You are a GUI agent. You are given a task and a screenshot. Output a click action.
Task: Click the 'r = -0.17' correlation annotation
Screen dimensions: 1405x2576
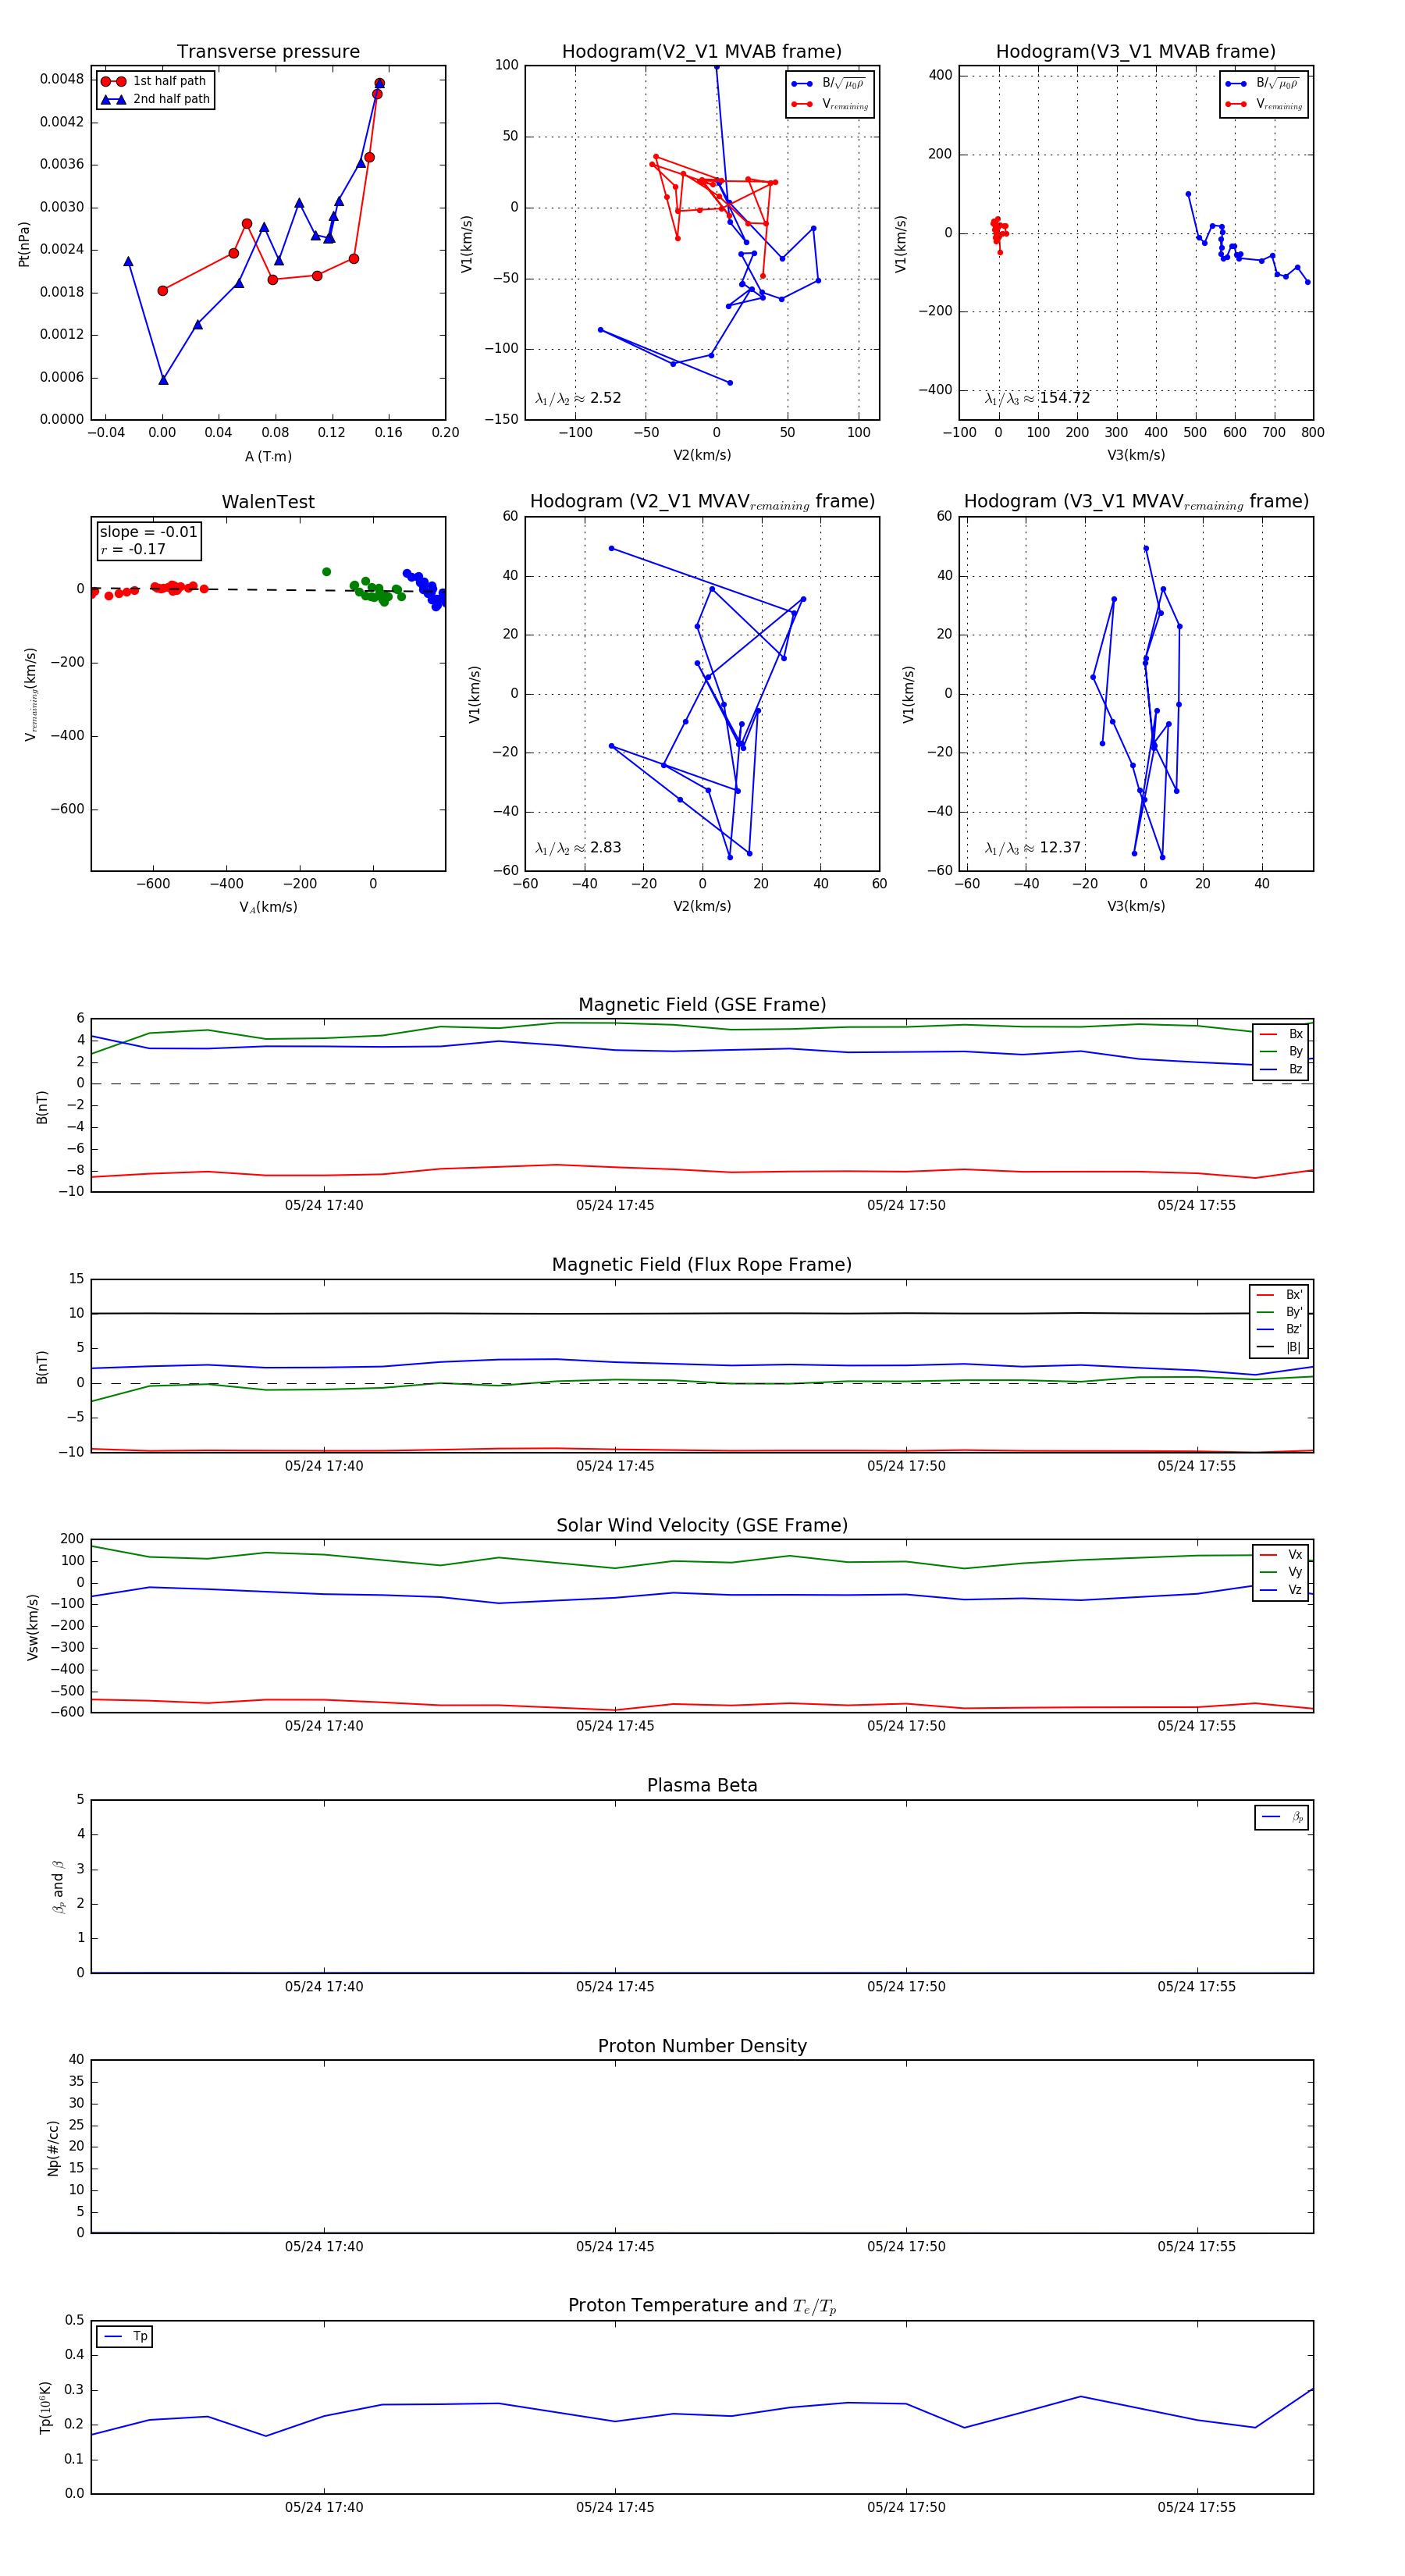click(x=133, y=549)
